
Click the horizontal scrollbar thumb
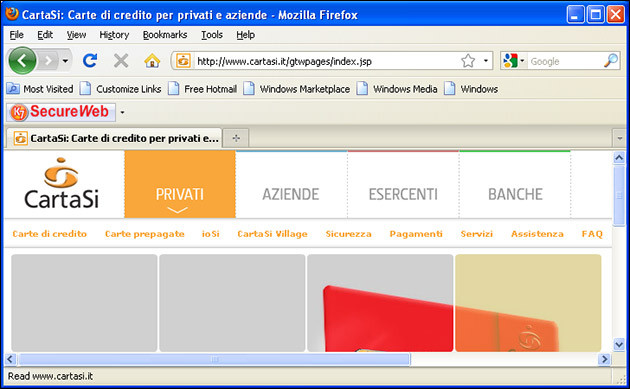(214, 359)
